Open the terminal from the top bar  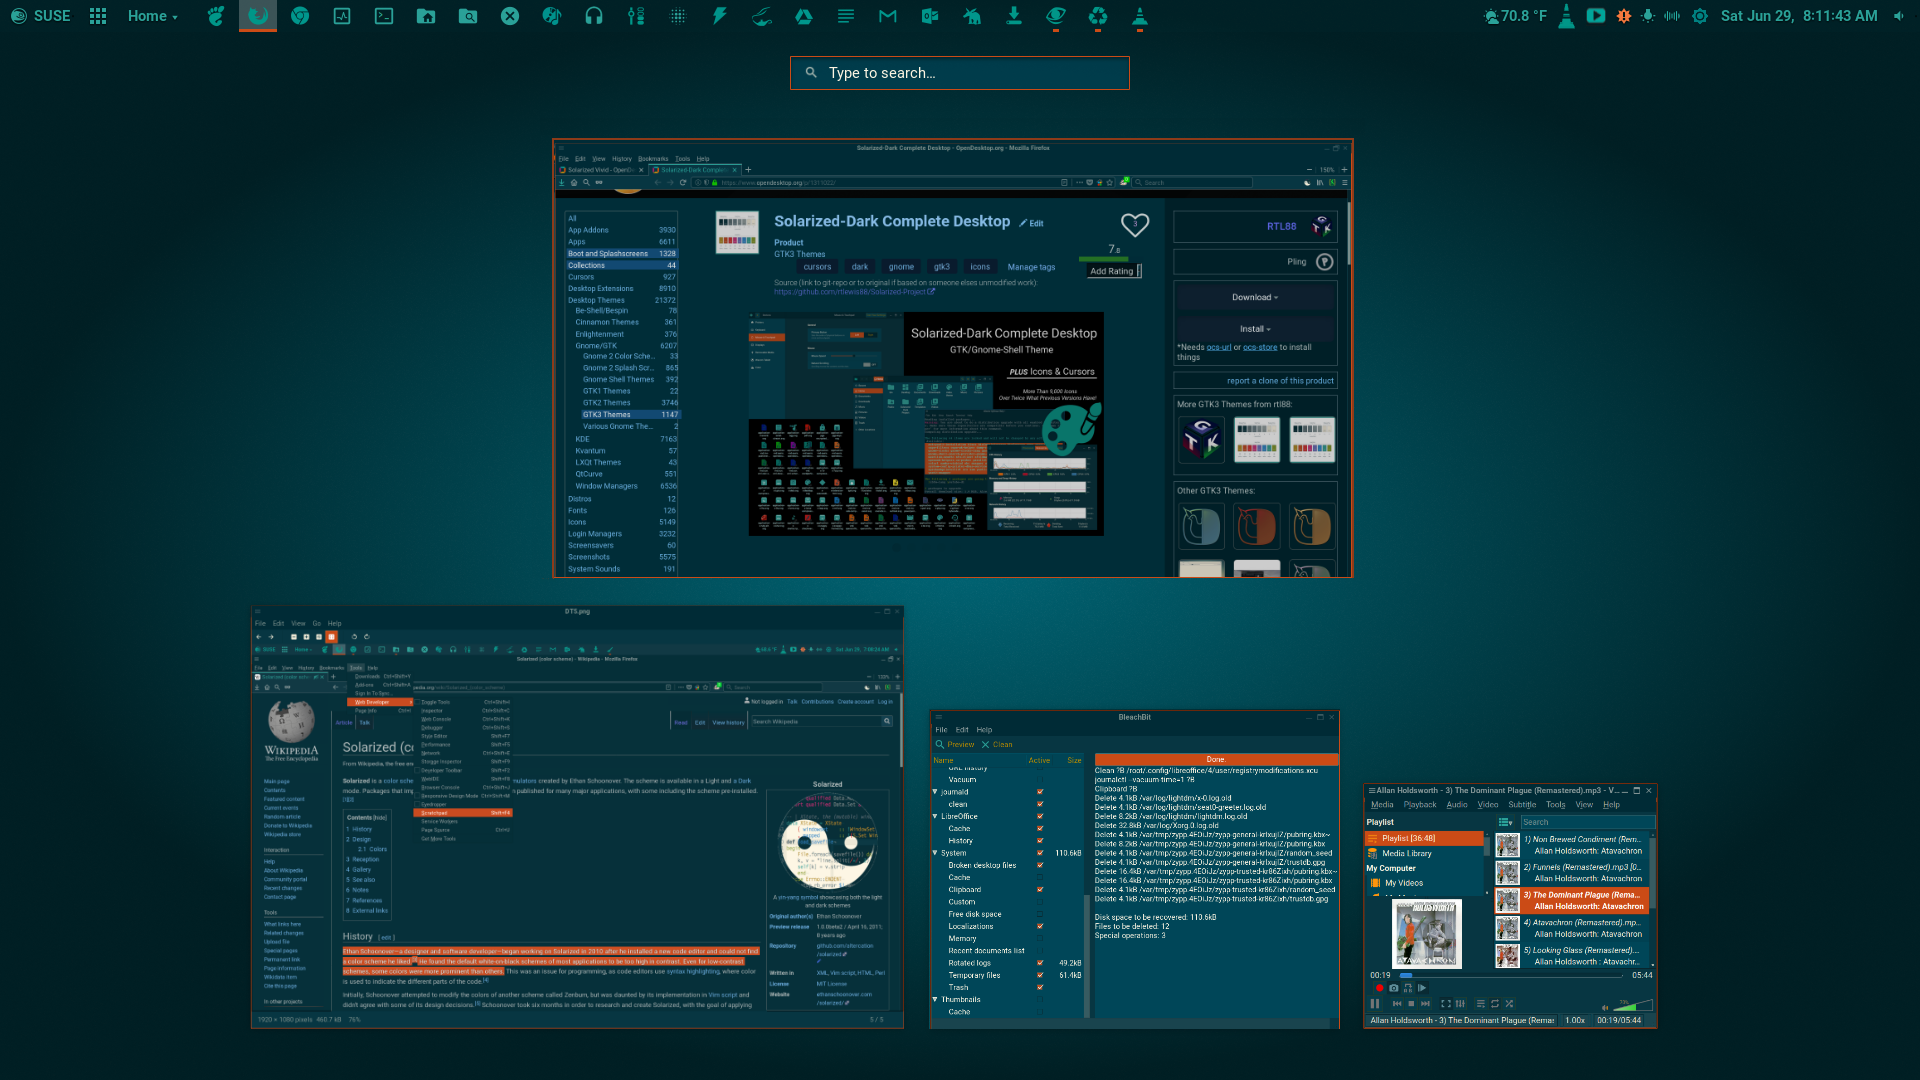[x=384, y=16]
